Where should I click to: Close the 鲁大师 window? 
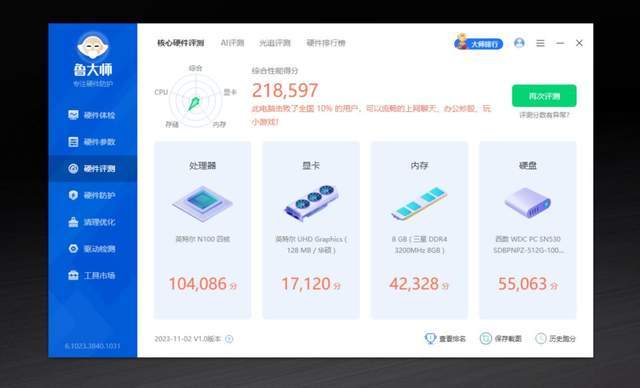[x=579, y=43]
